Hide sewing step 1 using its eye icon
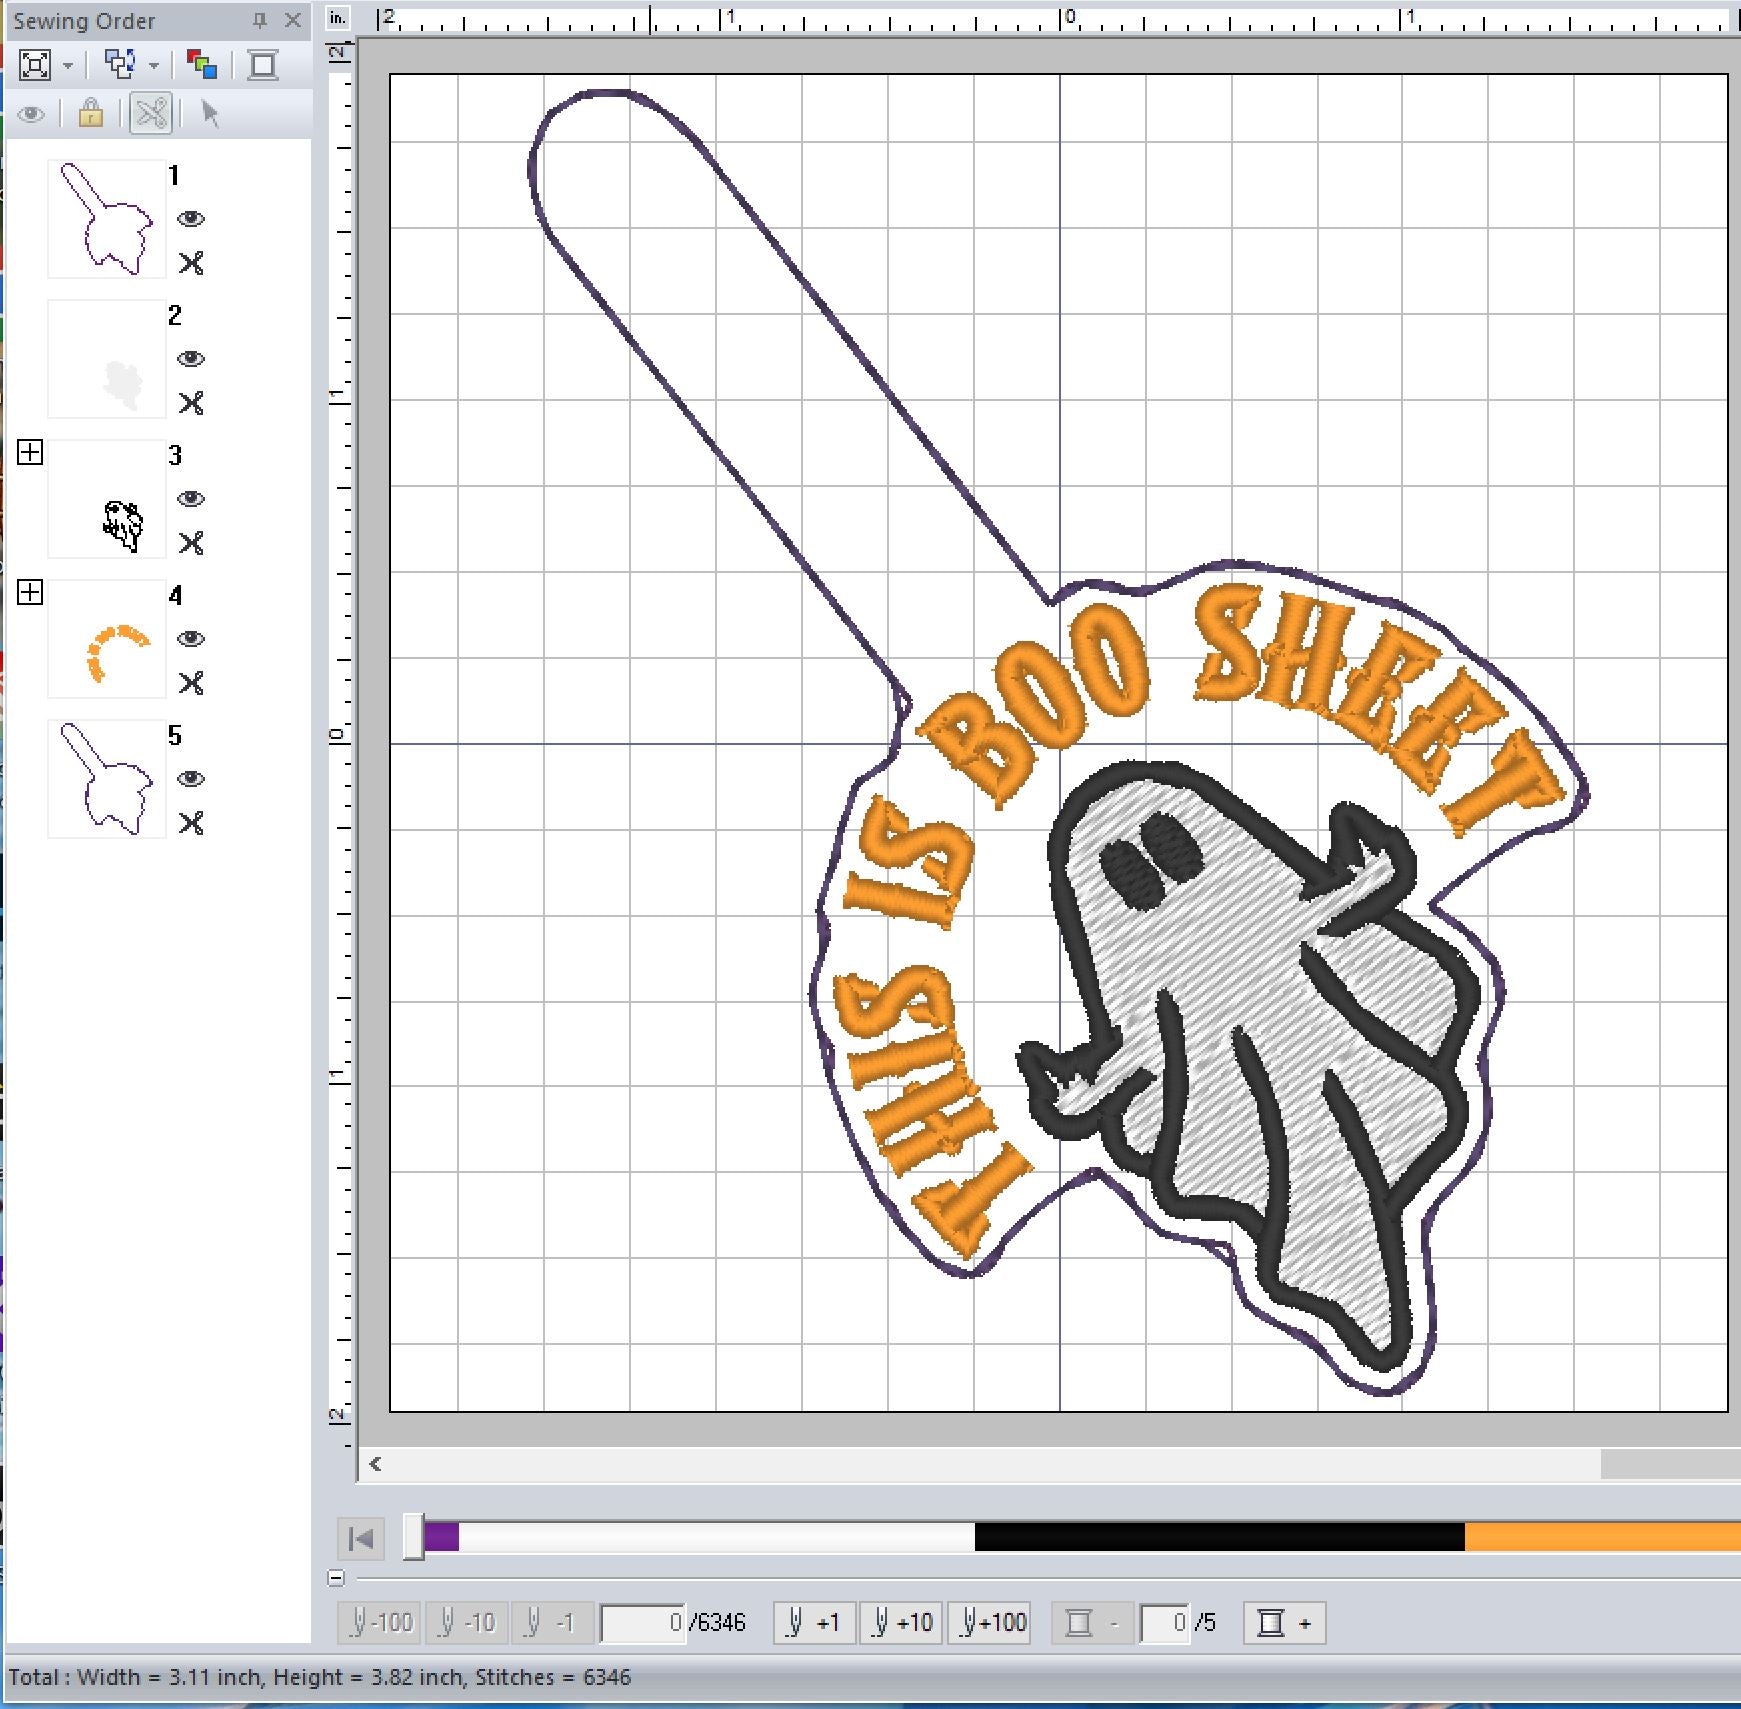Screen dimensions: 1741x1709 point(190,219)
